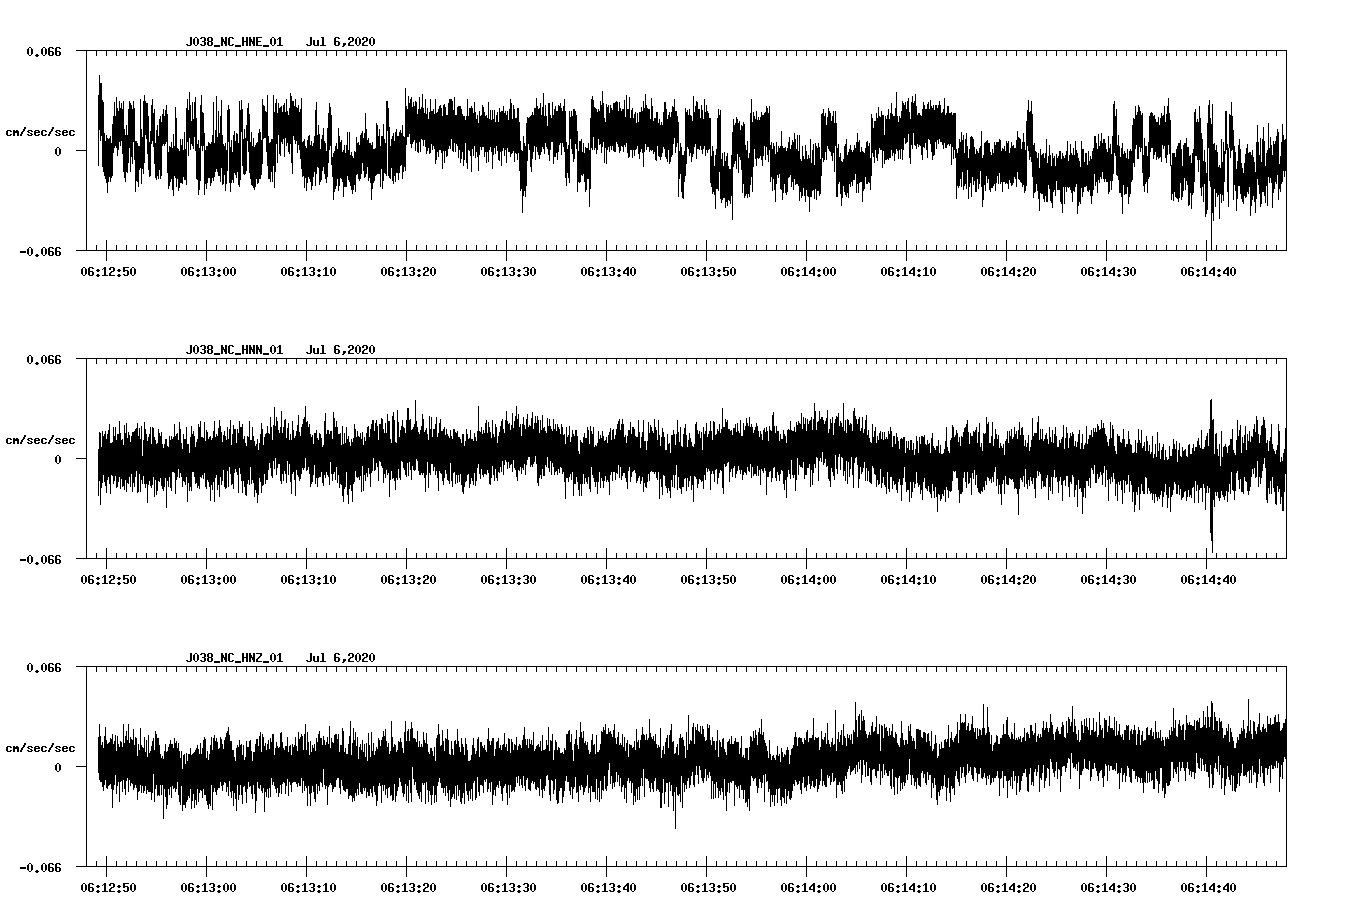Click the J038_NC_HNE_01 channel title
Viewport: 1358px width, 924px height.
point(234,42)
